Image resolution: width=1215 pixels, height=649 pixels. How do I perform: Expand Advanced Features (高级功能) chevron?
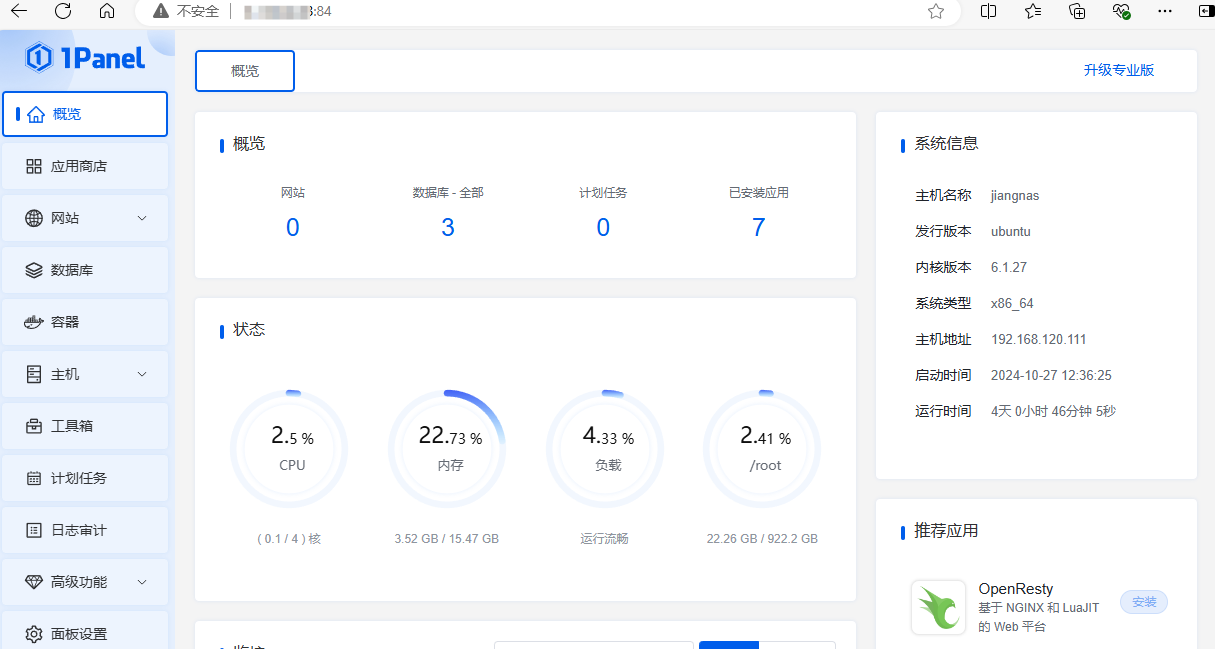point(142,582)
